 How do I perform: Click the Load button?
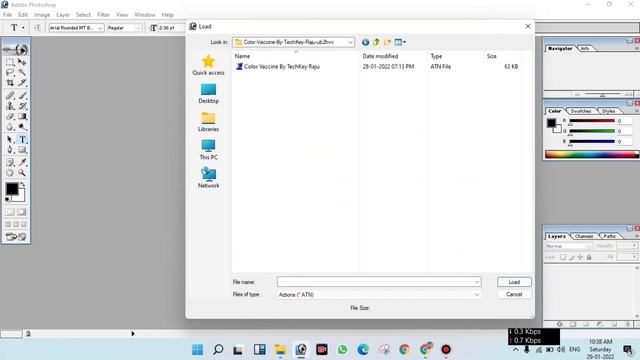[514, 282]
